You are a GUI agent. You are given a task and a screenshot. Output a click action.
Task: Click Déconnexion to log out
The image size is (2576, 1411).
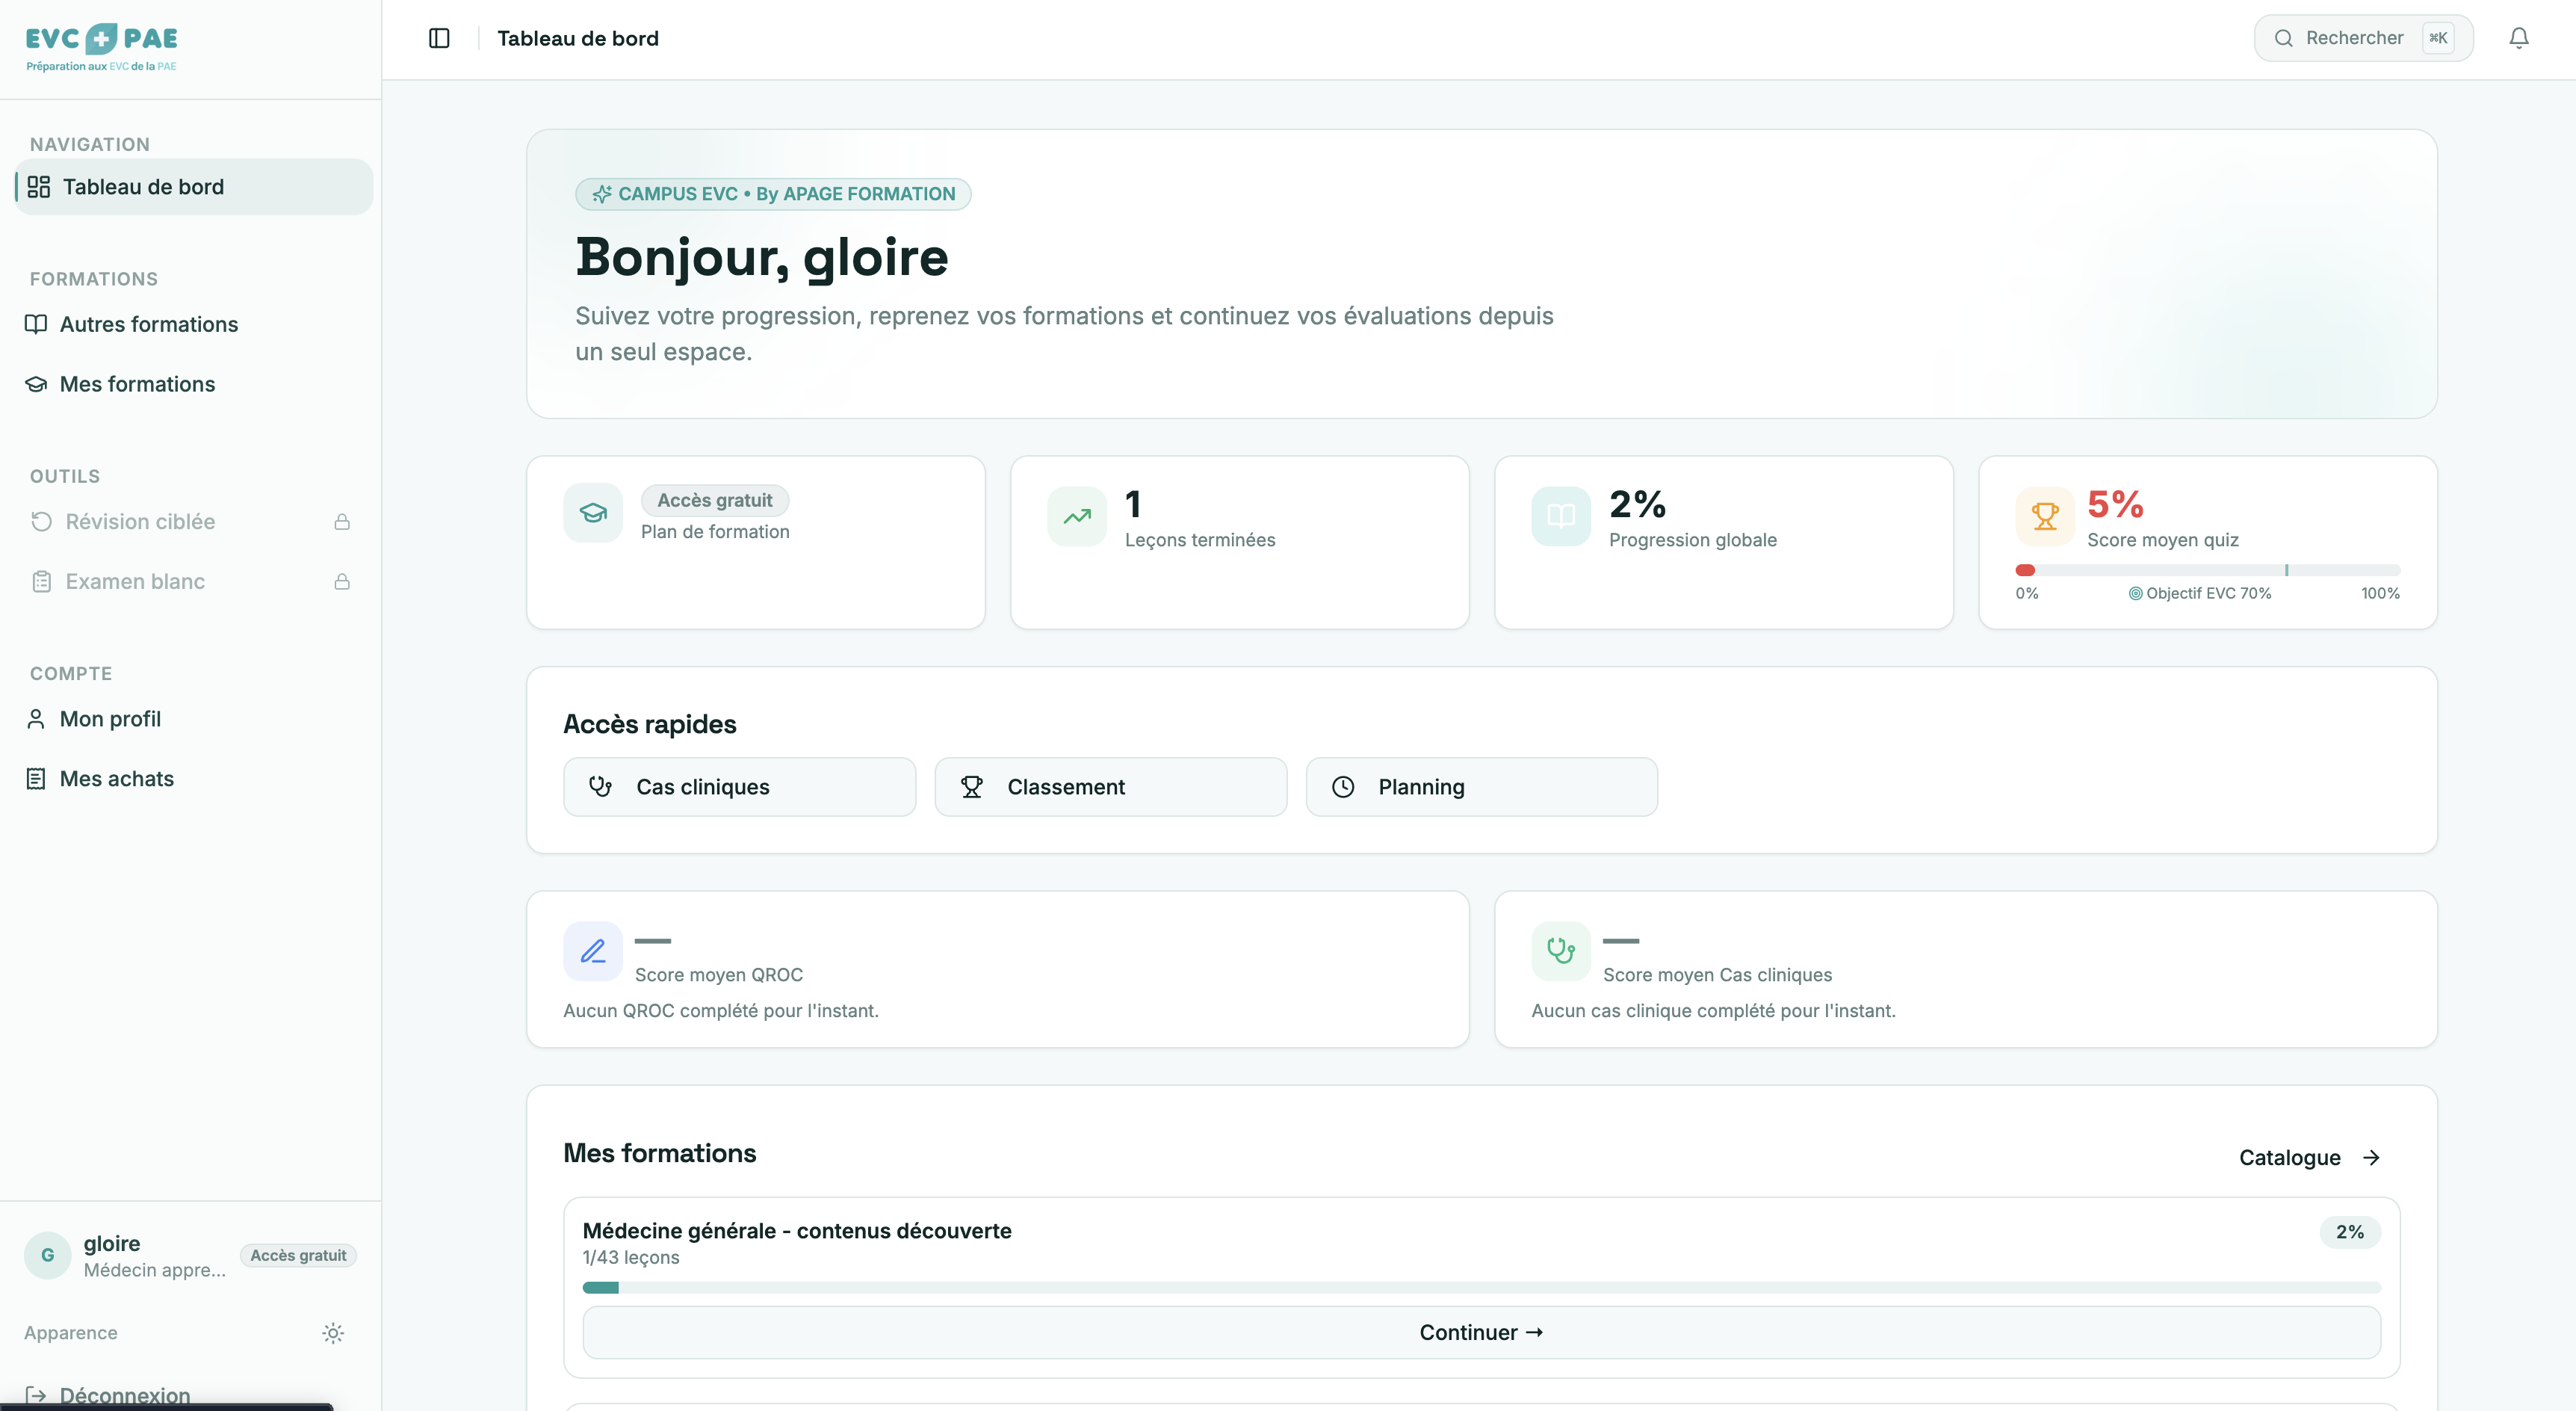click(x=123, y=1394)
